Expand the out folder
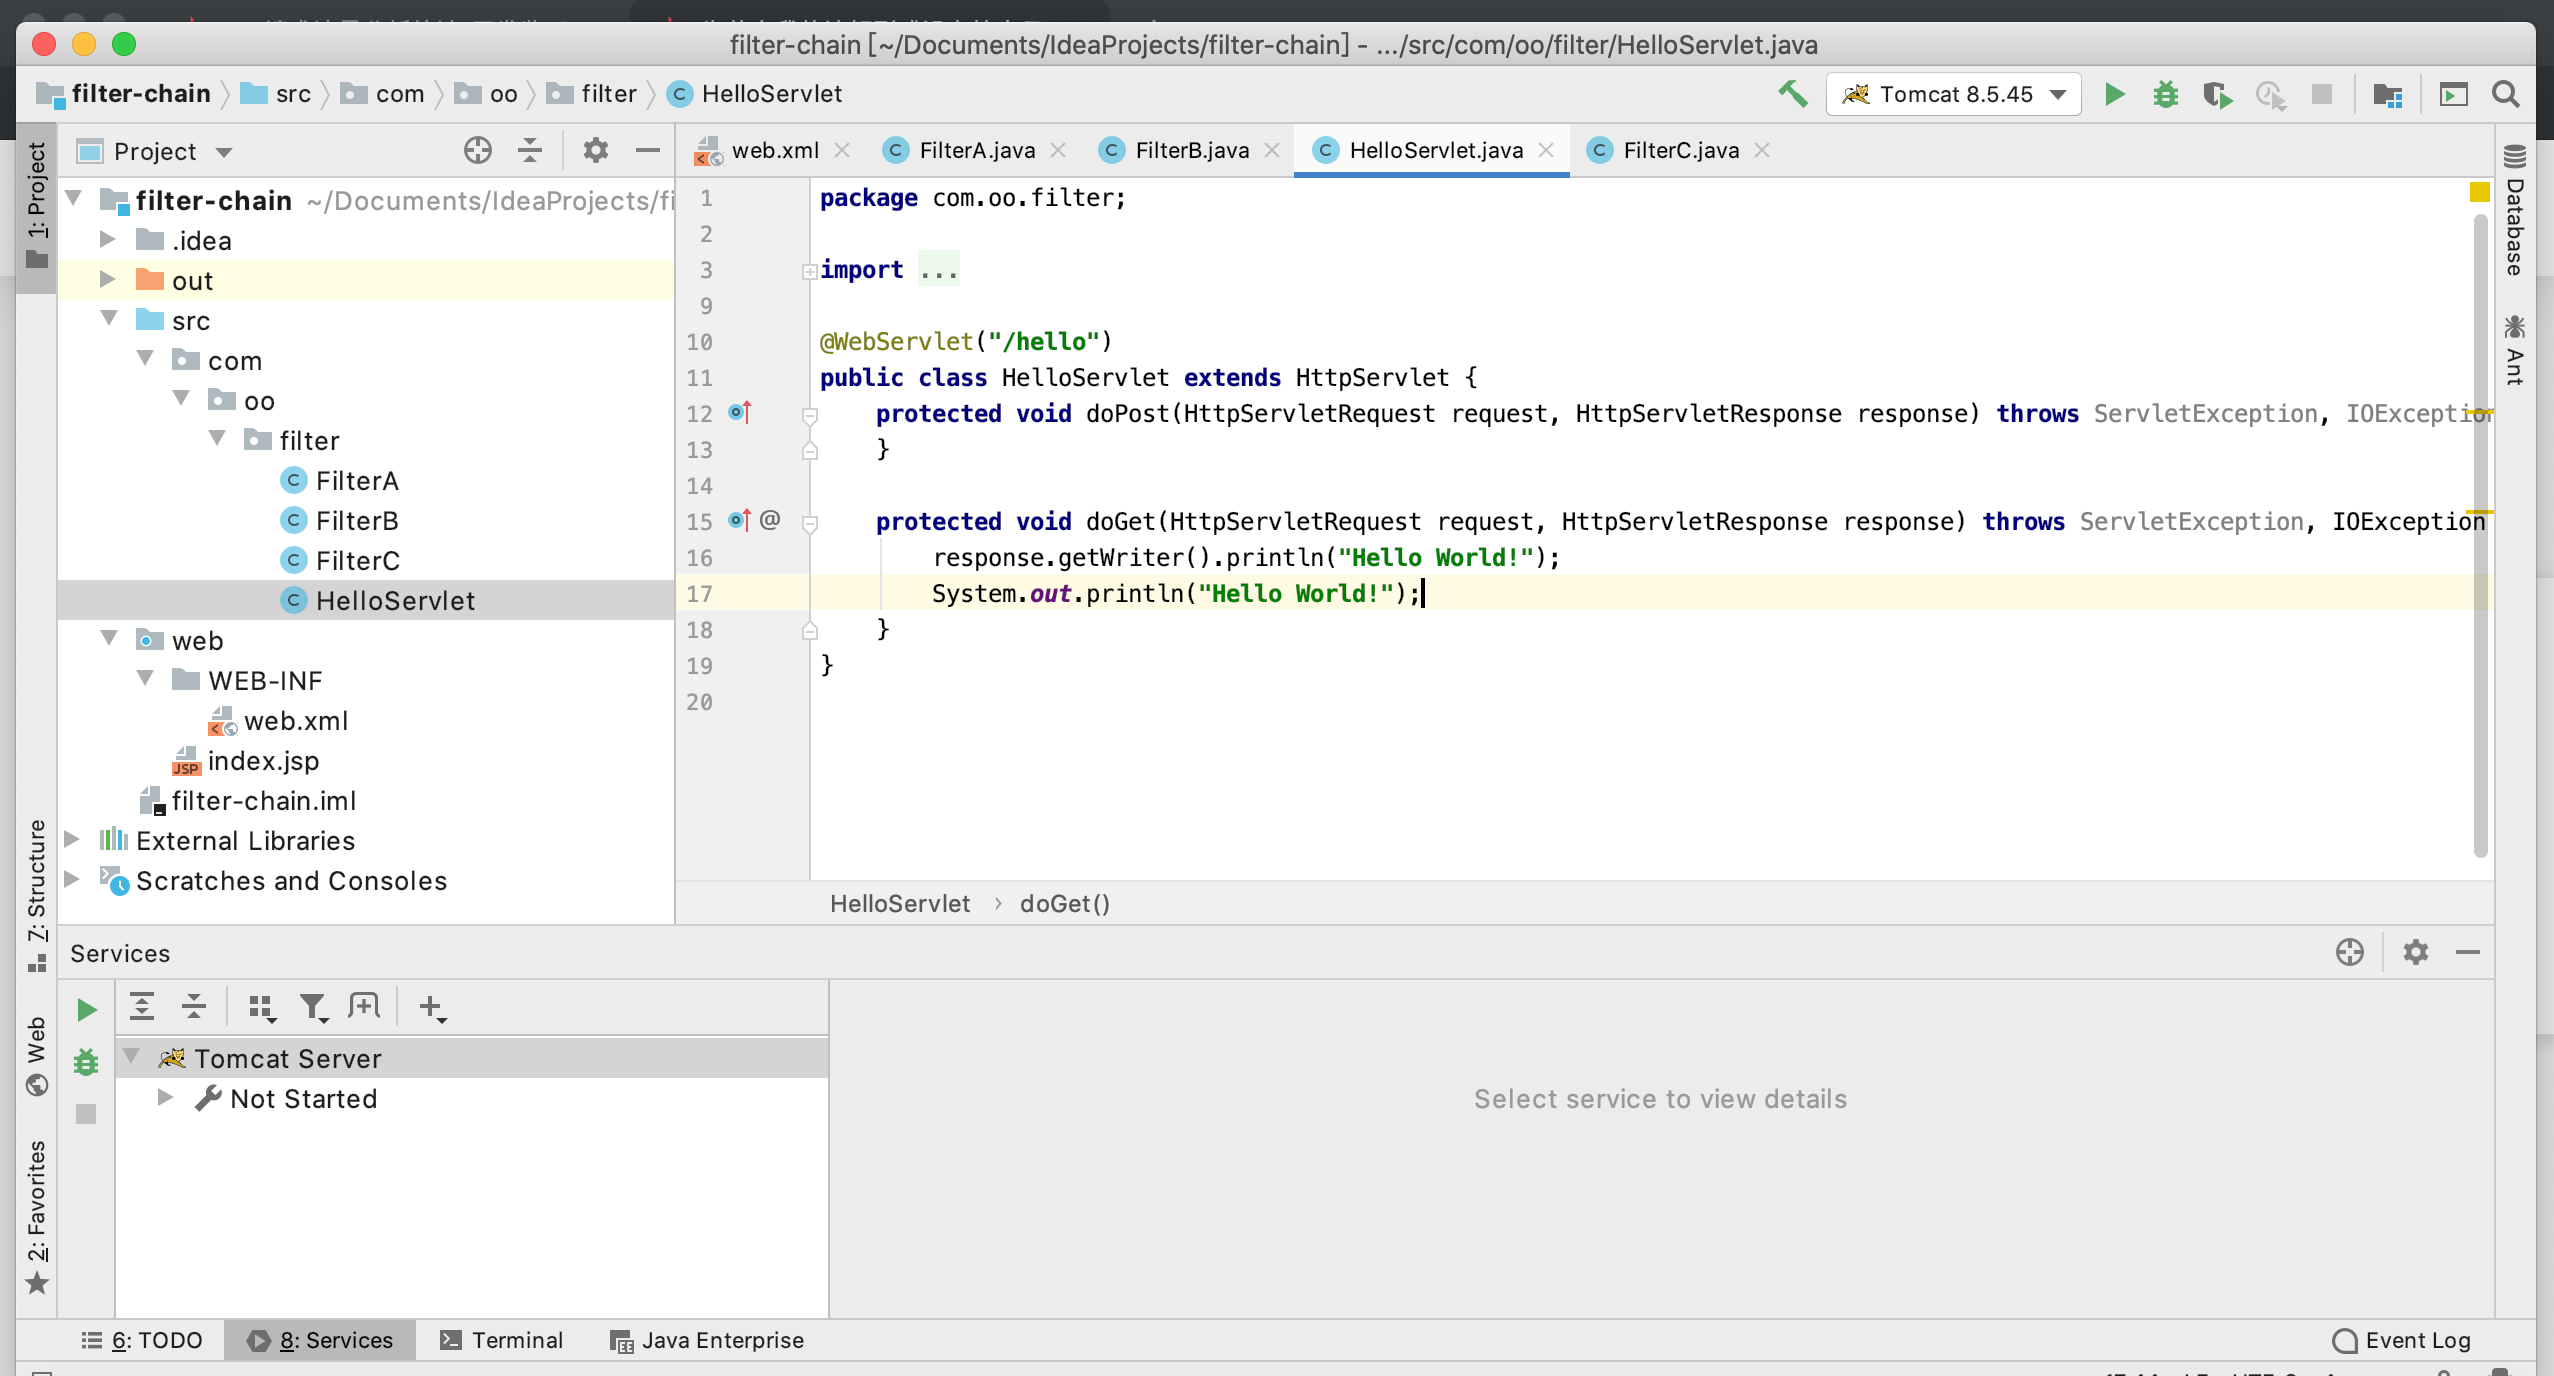Screen dimensions: 2554x1376 (108, 280)
